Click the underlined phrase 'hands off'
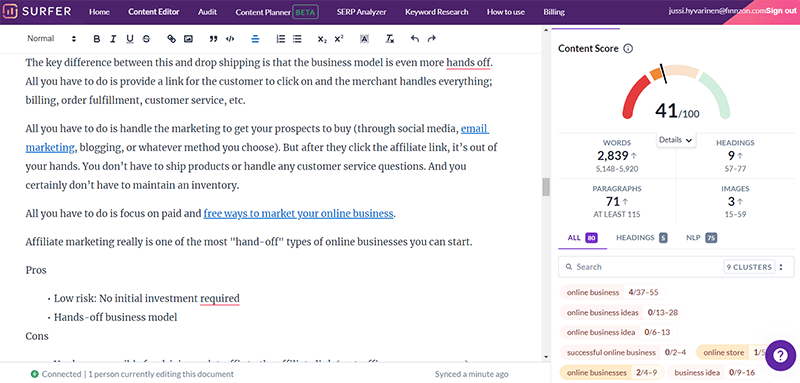800x383 pixels. (468, 63)
